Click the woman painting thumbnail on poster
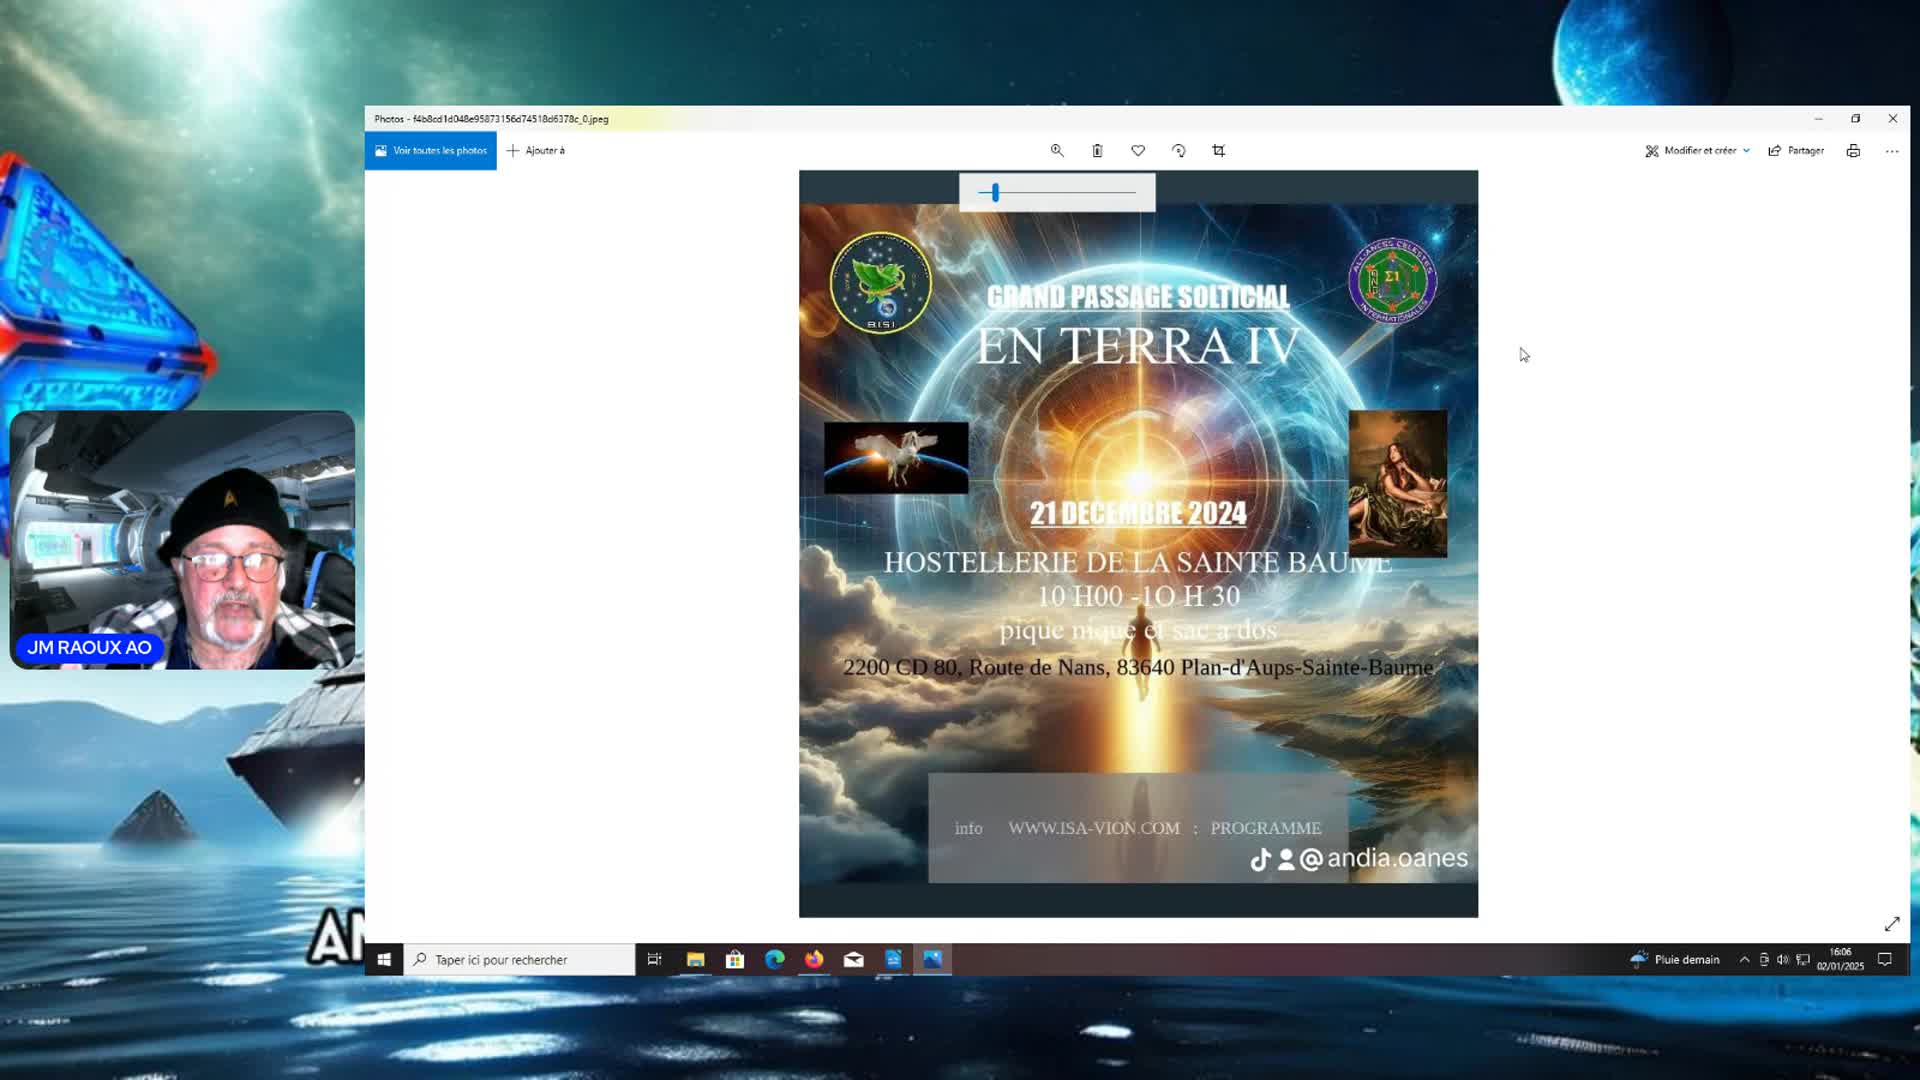Image resolution: width=1920 pixels, height=1080 pixels. pyautogui.click(x=1397, y=483)
